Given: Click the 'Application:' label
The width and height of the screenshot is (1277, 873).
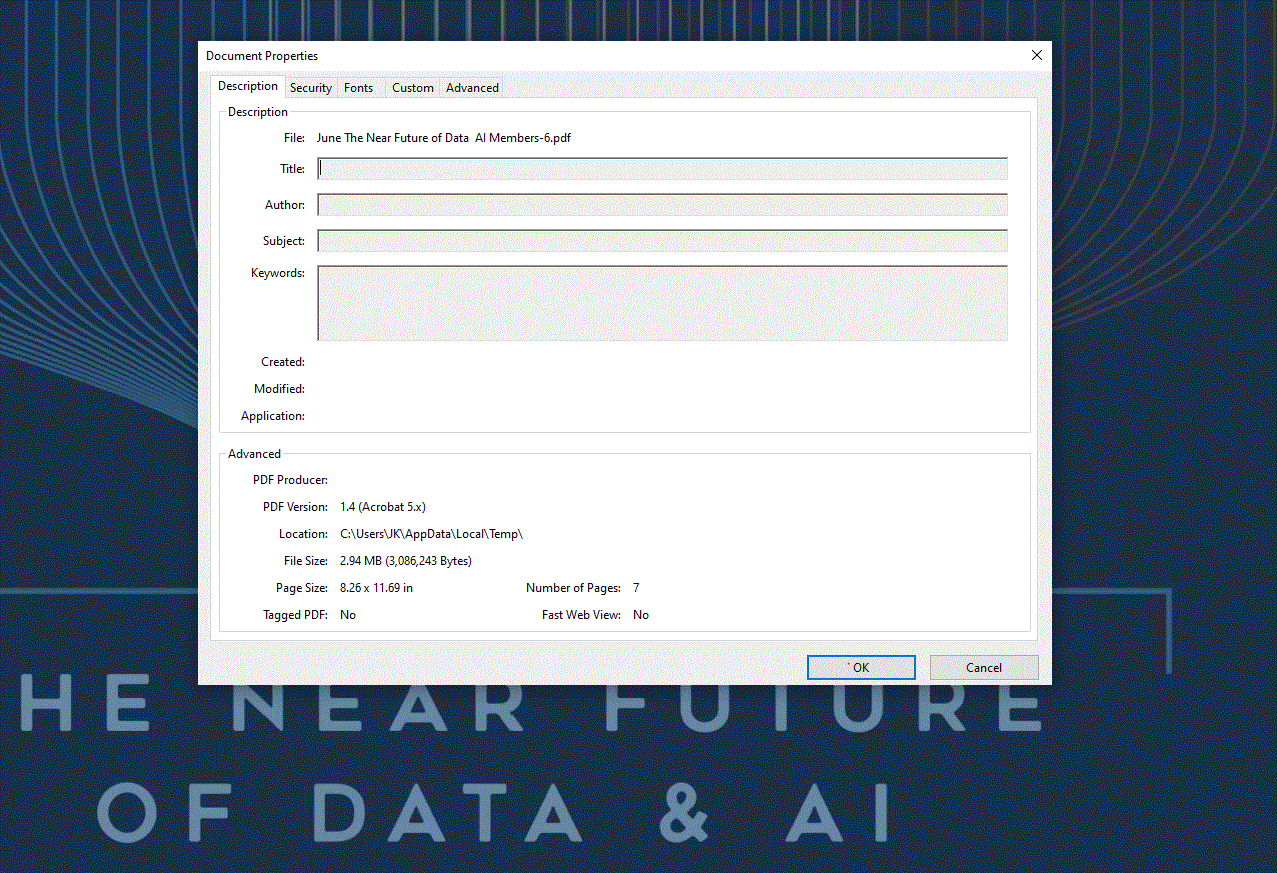Looking at the screenshot, I should (273, 416).
